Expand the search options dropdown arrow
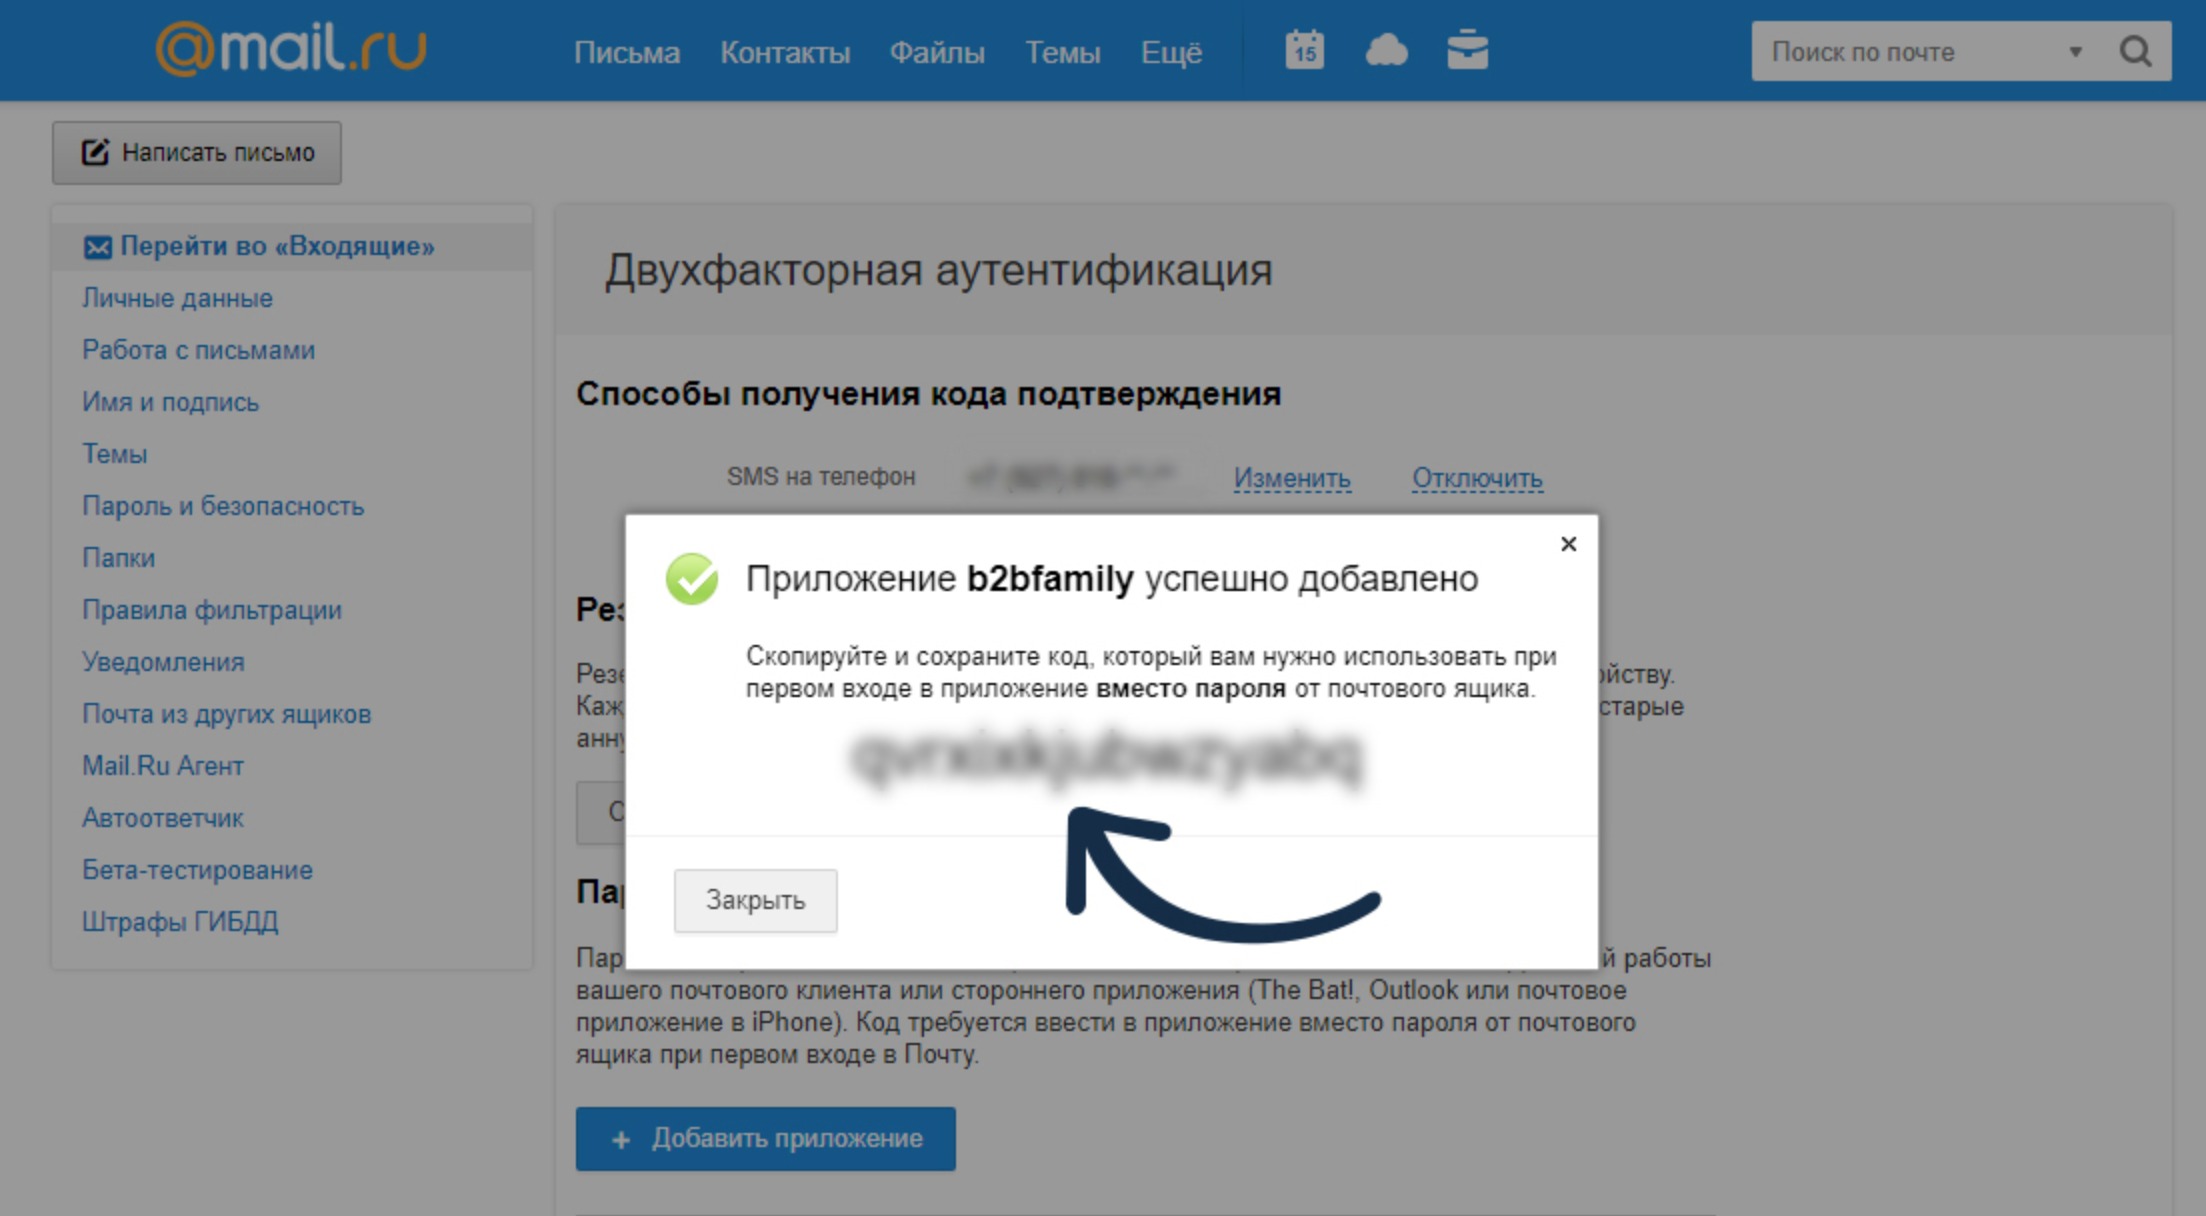The height and width of the screenshot is (1216, 2206). pyautogui.click(x=2075, y=52)
